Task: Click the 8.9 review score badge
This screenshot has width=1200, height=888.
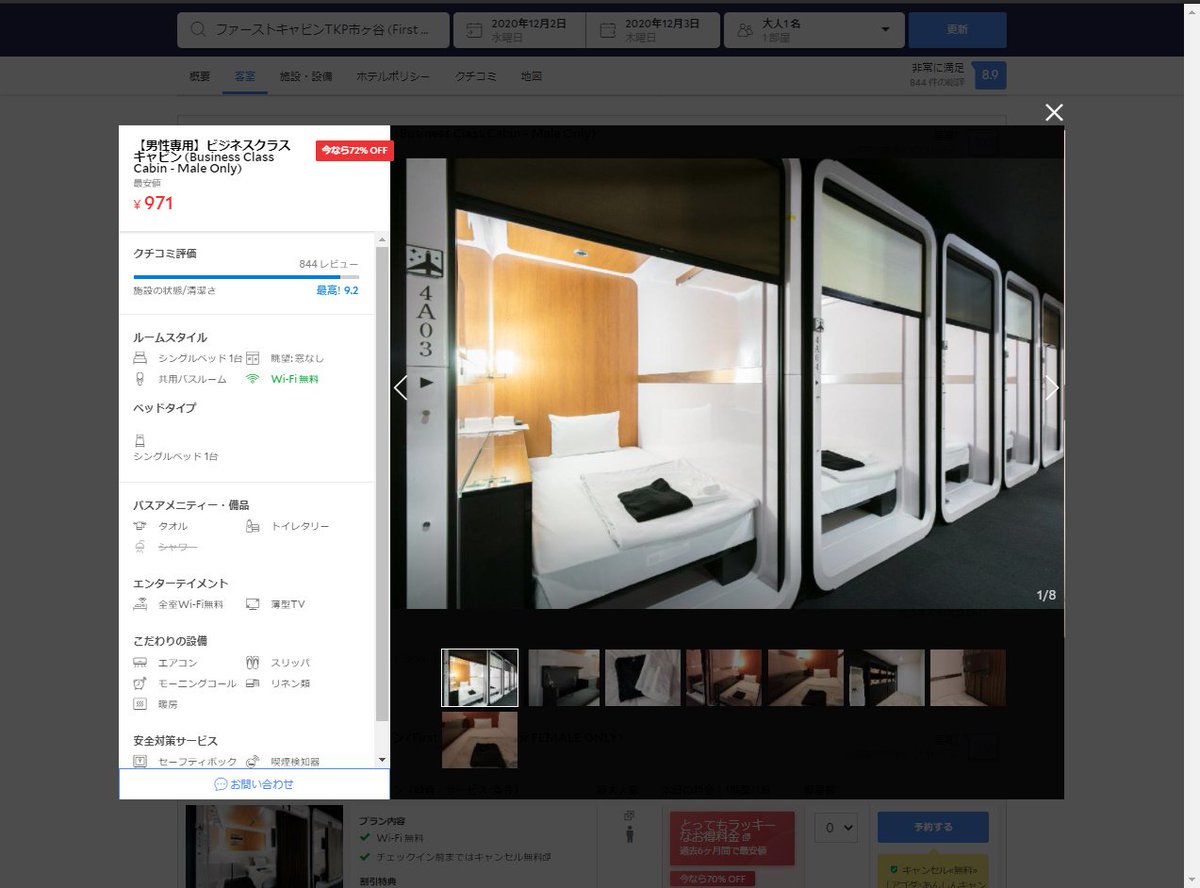Action: tap(990, 75)
